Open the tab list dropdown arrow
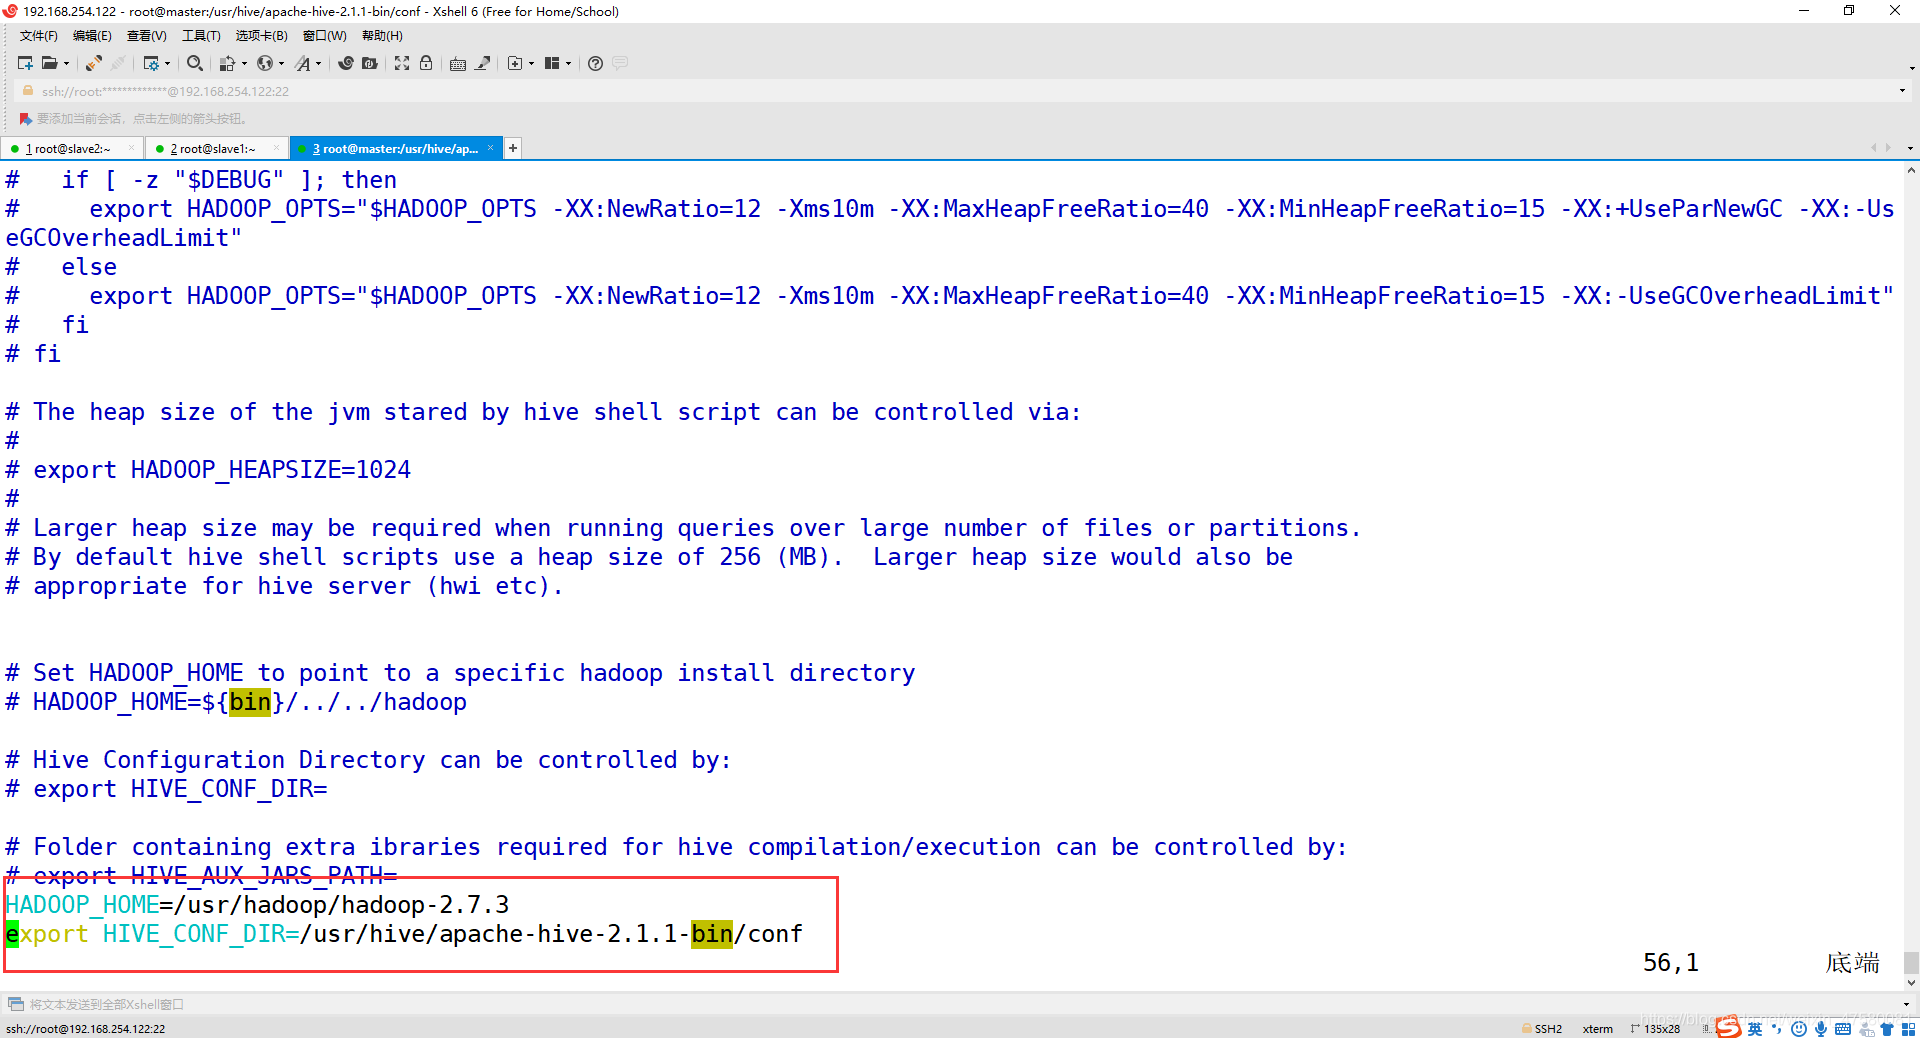The height and width of the screenshot is (1038, 1920). coord(1910,148)
